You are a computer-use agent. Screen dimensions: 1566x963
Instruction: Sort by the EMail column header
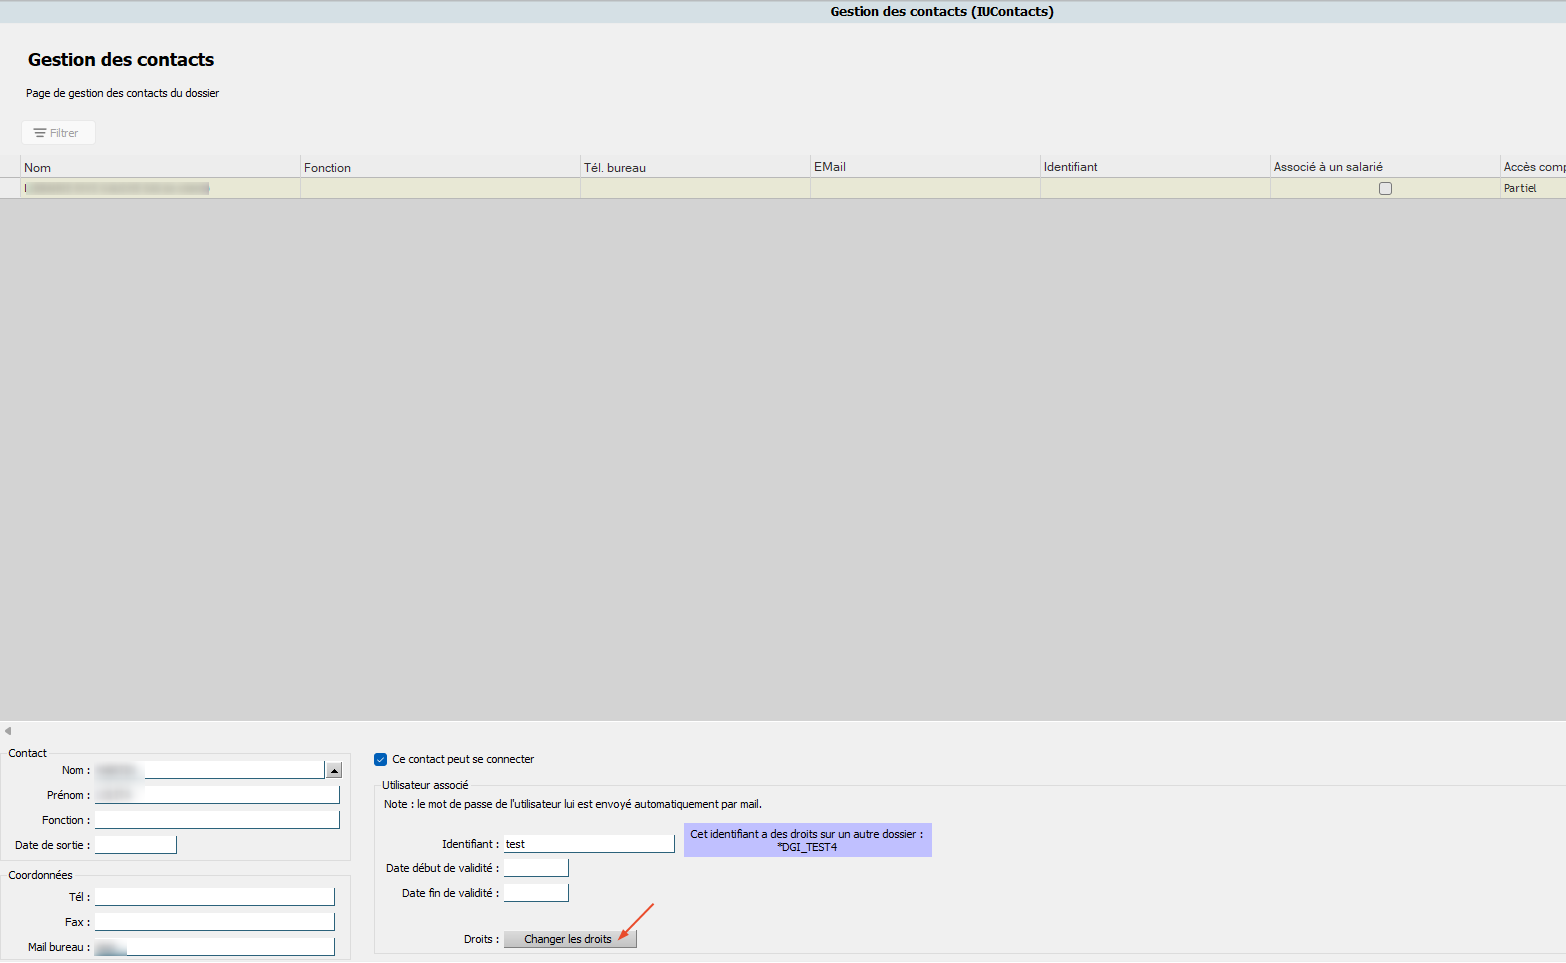click(x=925, y=167)
